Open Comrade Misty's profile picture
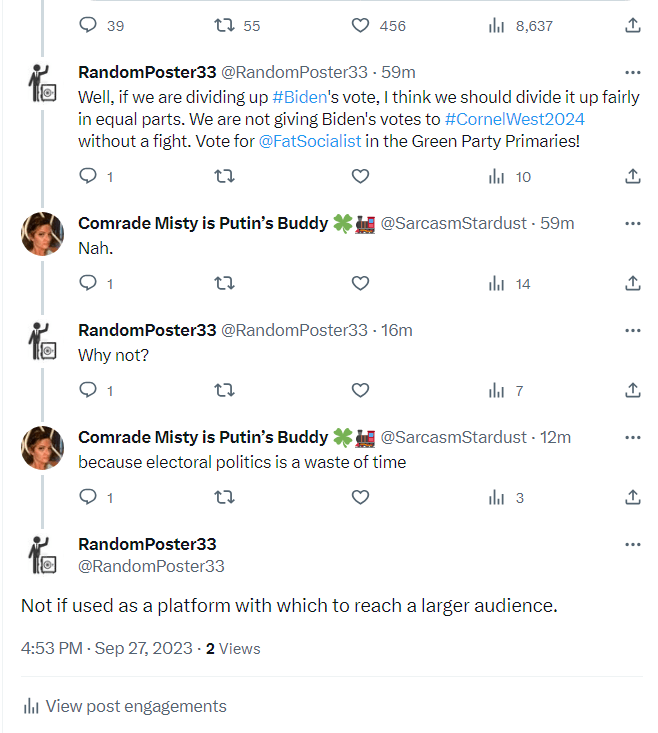Viewport: 658px width, 733px height. tap(42, 234)
